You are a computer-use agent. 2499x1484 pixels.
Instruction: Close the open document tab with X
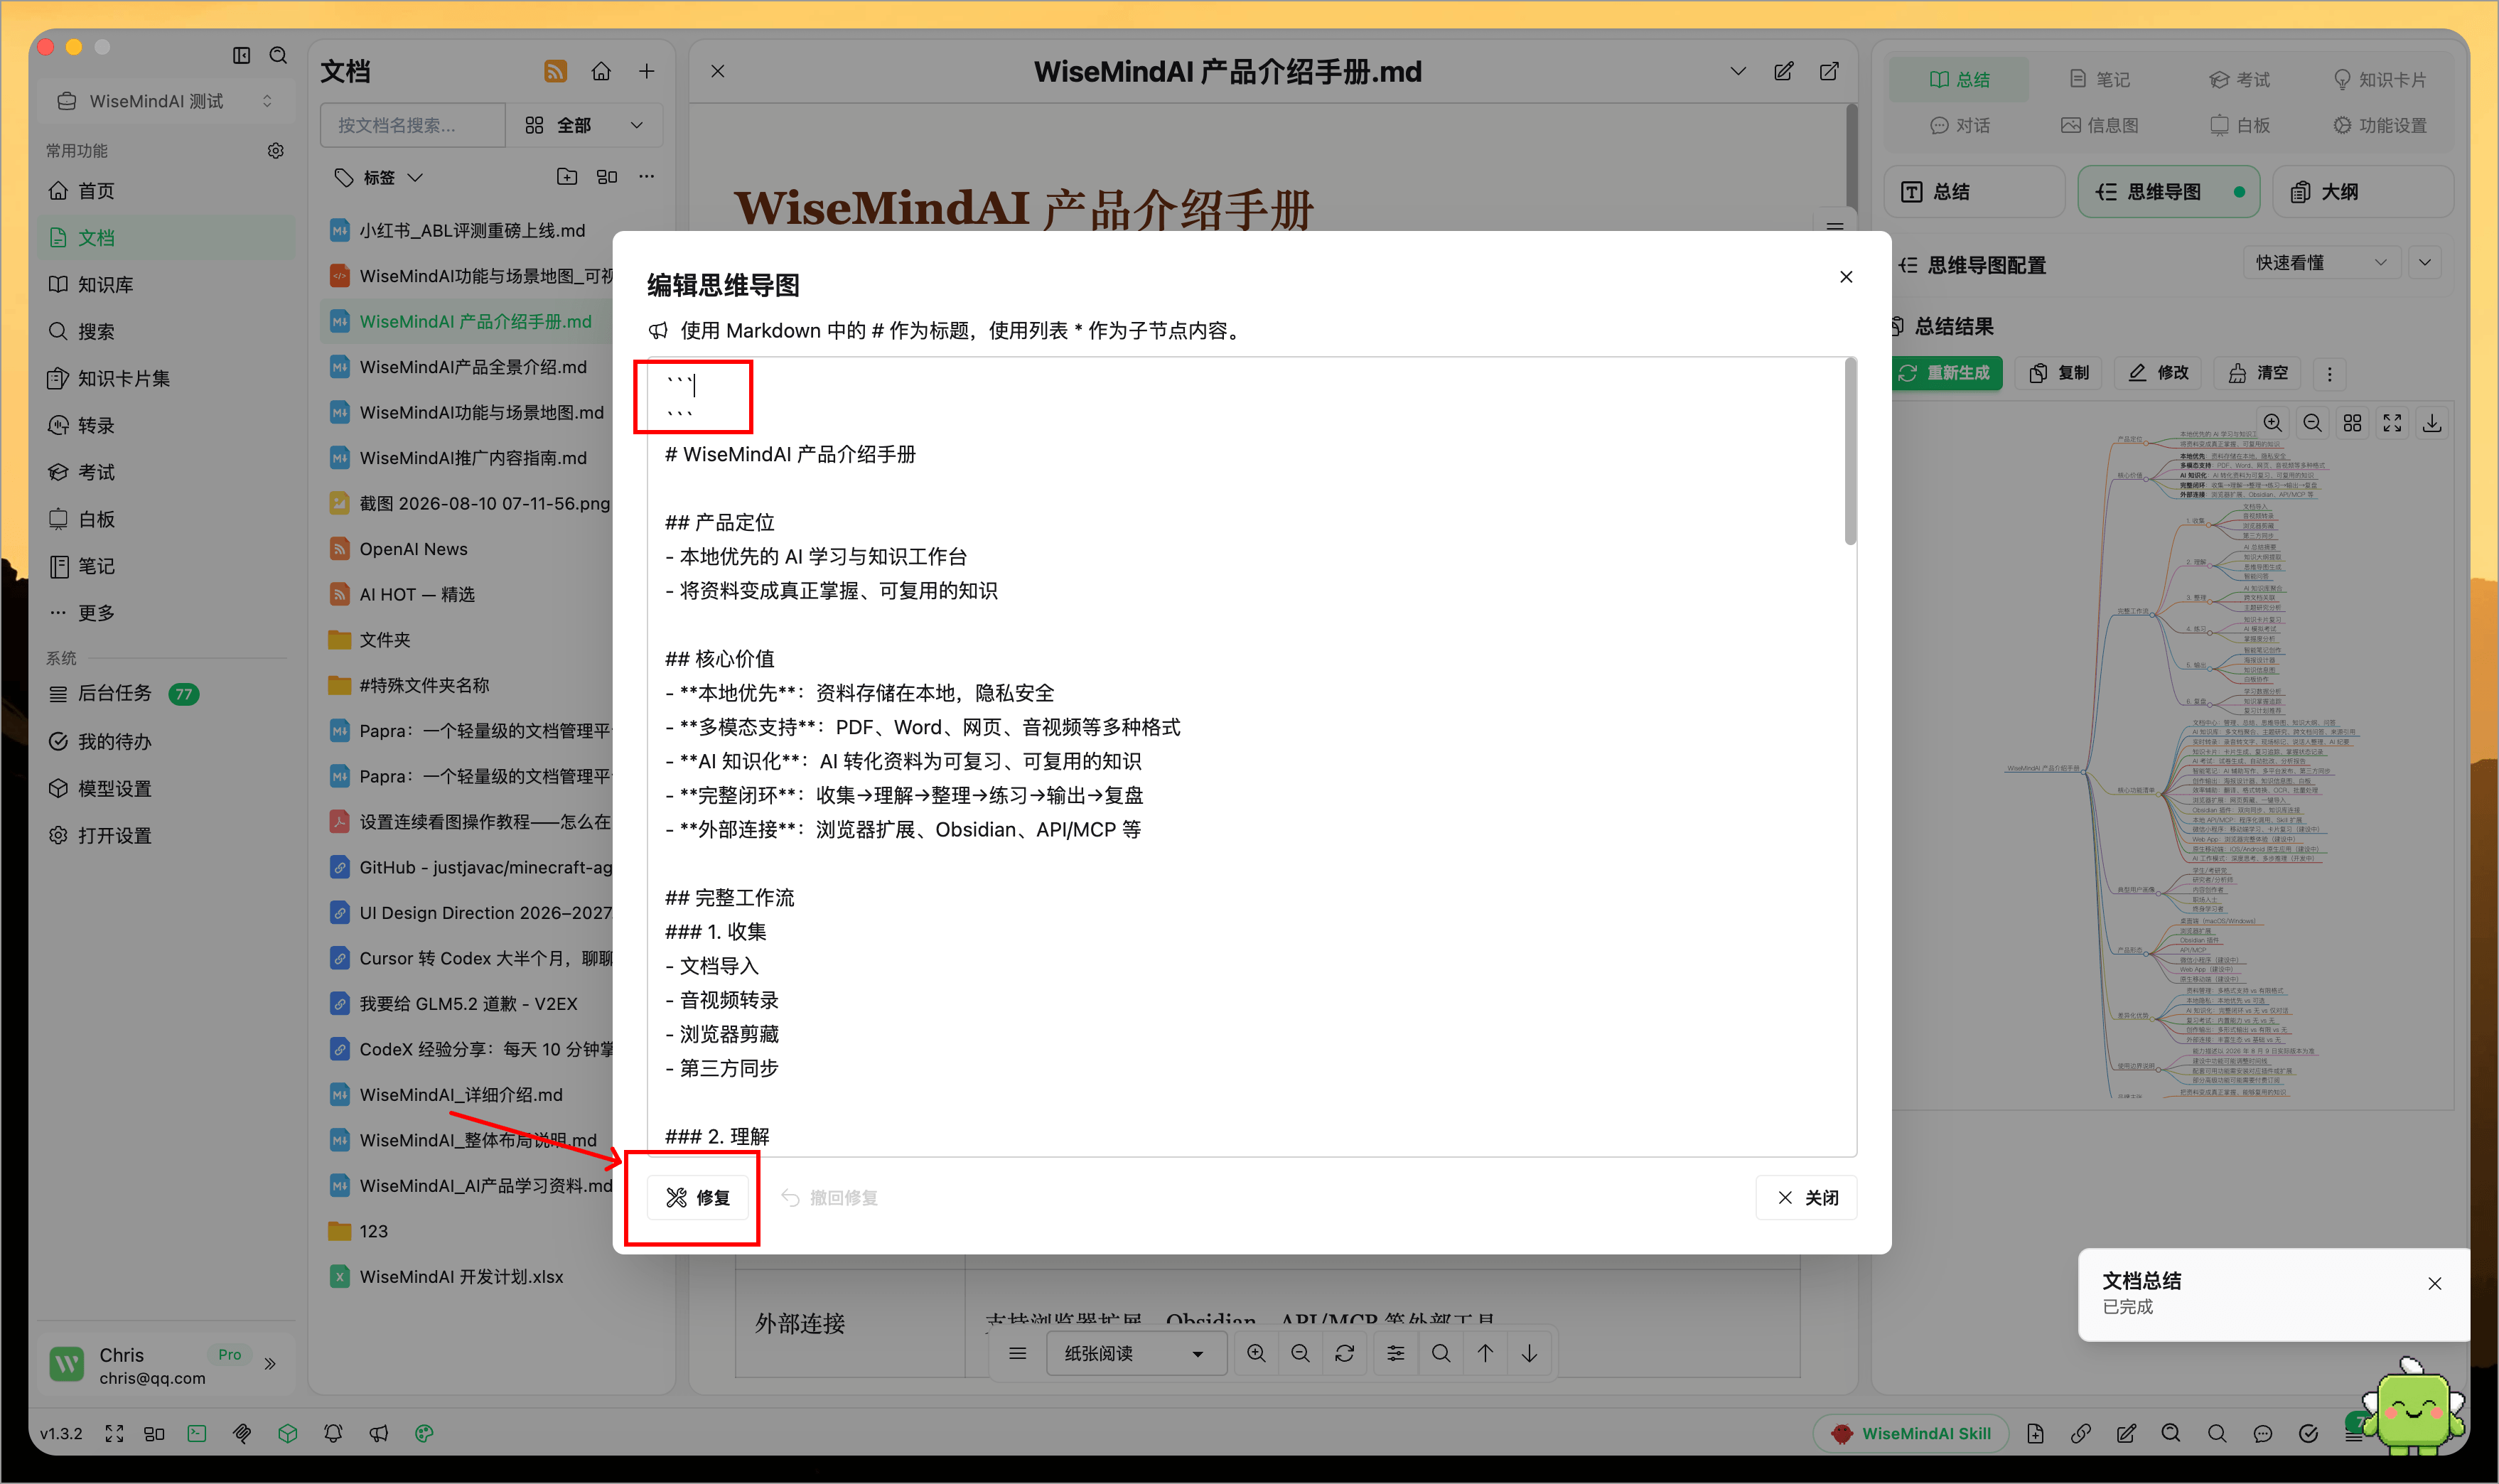718,71
